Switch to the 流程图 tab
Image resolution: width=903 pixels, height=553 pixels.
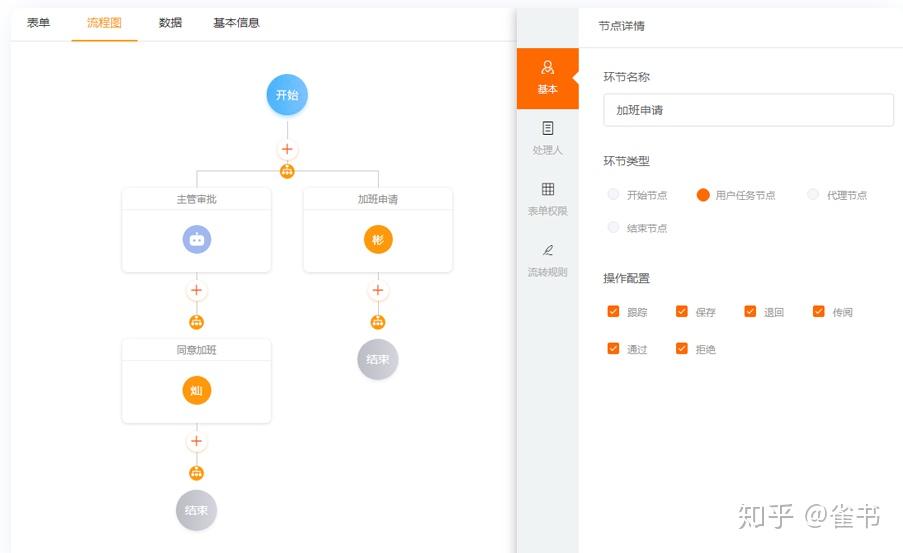tap(104, 23)
